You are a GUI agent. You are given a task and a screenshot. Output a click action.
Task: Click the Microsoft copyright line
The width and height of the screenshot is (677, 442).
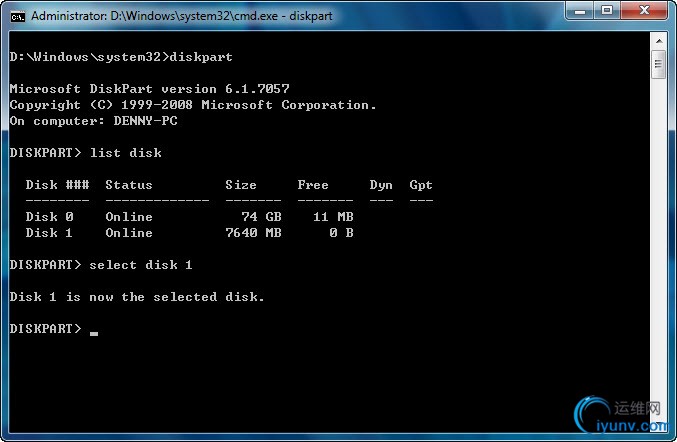193,105
